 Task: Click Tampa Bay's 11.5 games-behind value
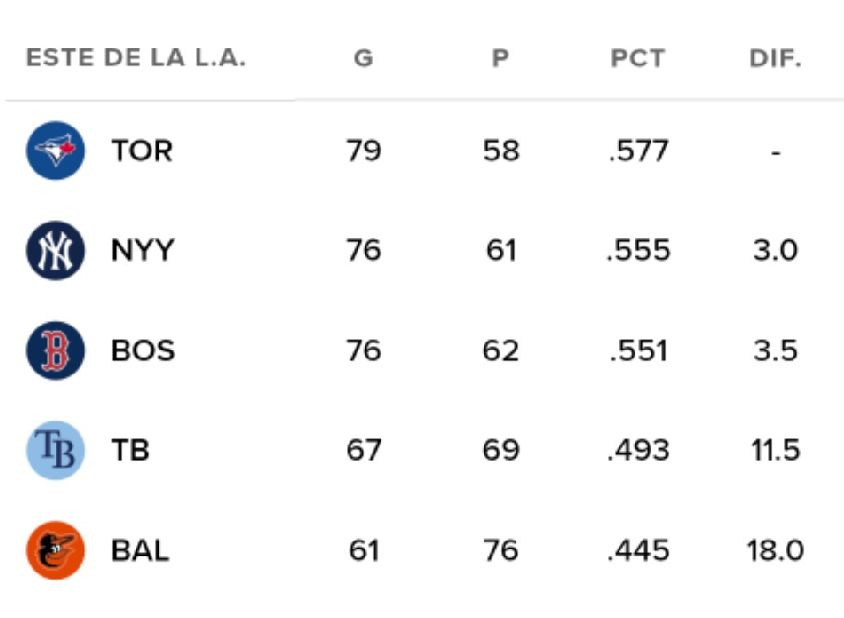775,450
